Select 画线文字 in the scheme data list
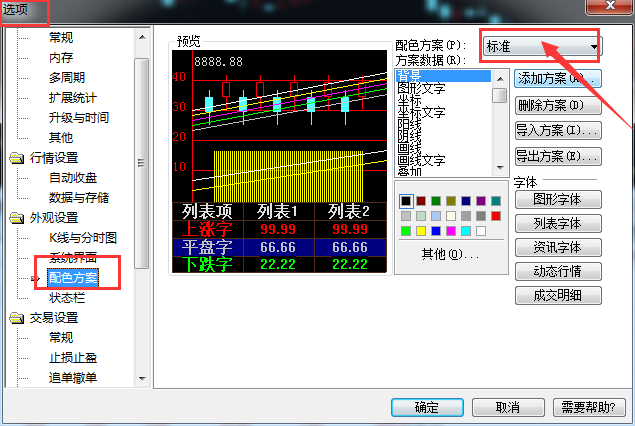This screenshot has width=635, height=426. [421, 160]
